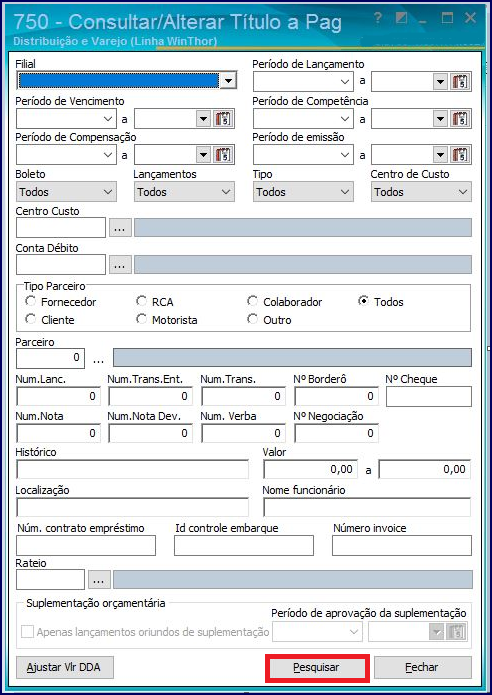Focus the Num.Trans.Ent. field
The height and width of the screenshot is (695, 492).
[150, 396]
